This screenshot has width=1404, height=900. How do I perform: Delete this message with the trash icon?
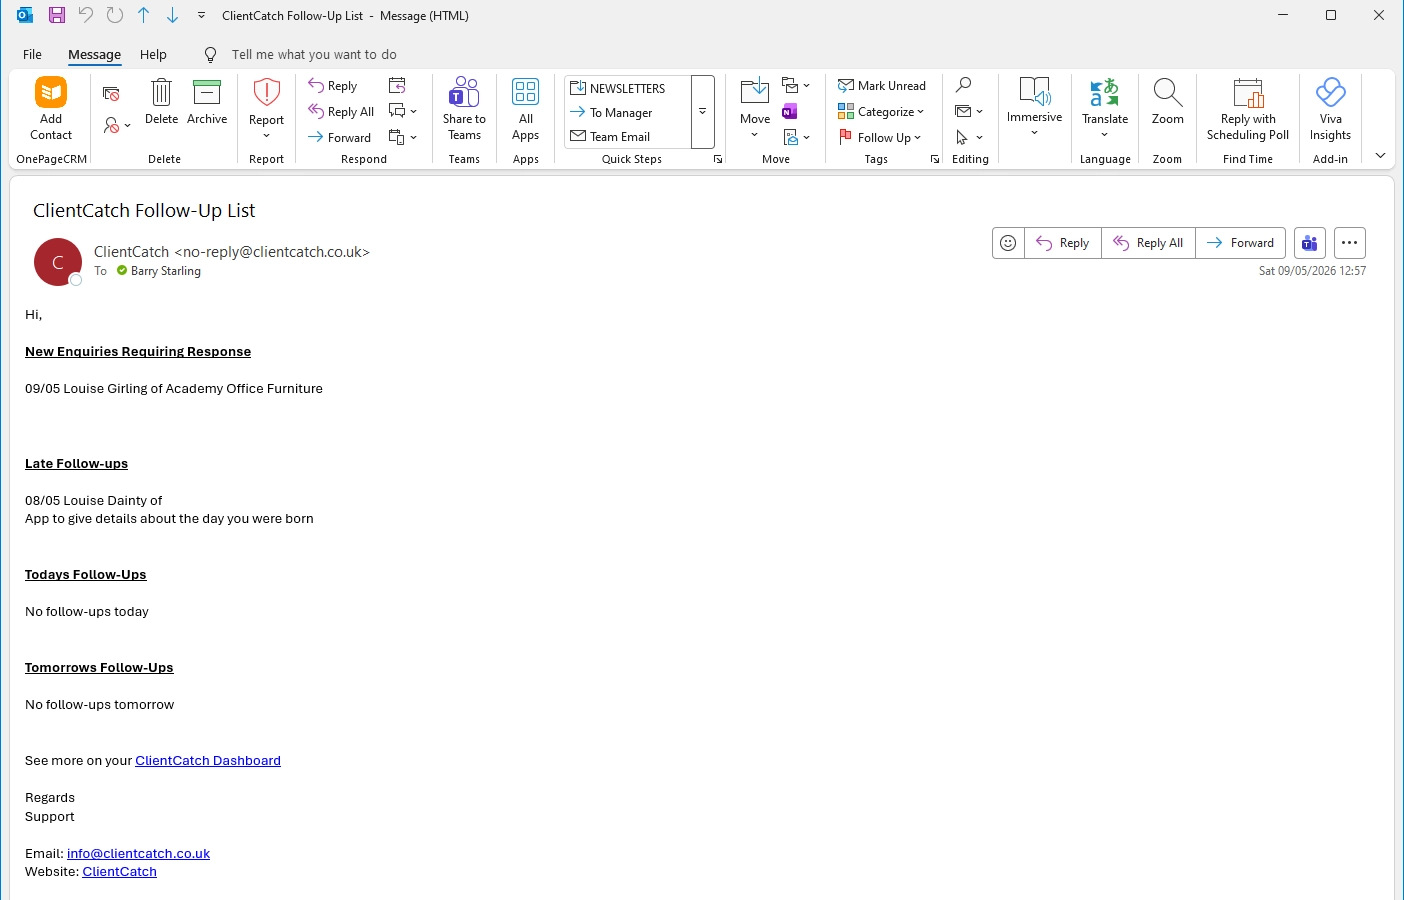pos(161,102)
